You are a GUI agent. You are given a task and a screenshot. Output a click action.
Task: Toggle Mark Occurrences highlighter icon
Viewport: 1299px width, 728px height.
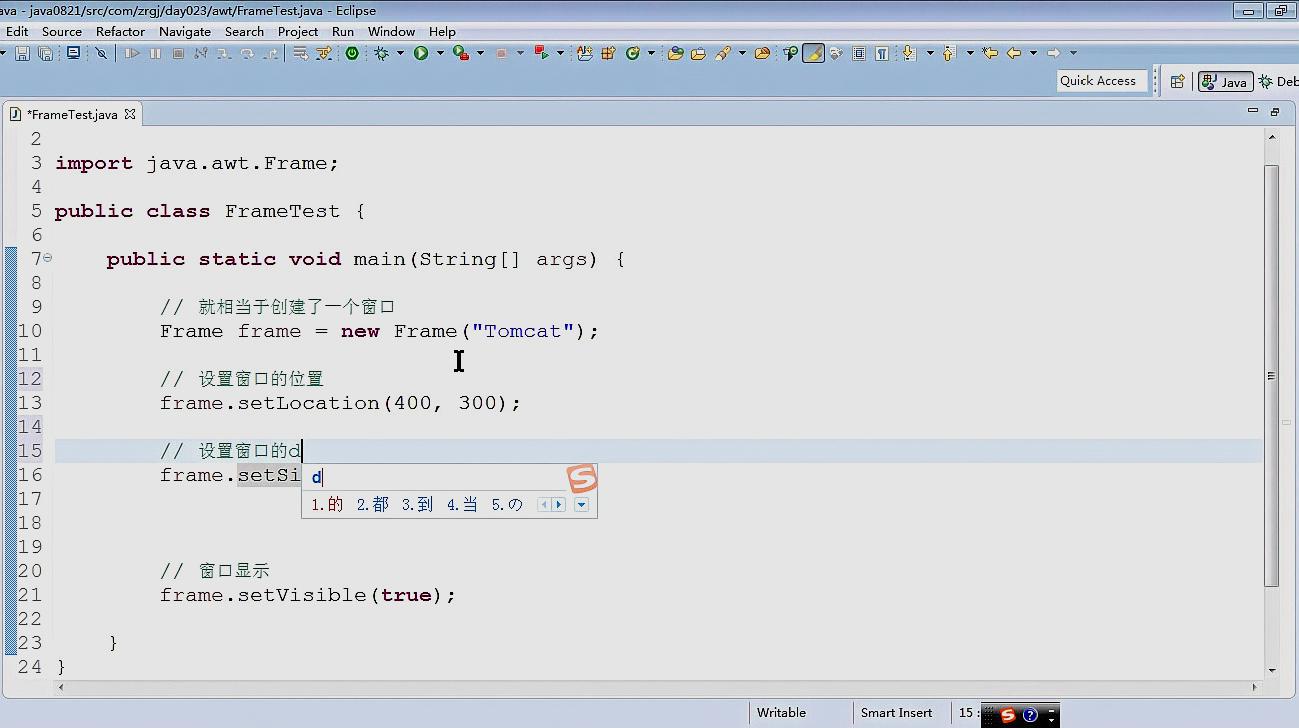[x=814, y=53]
